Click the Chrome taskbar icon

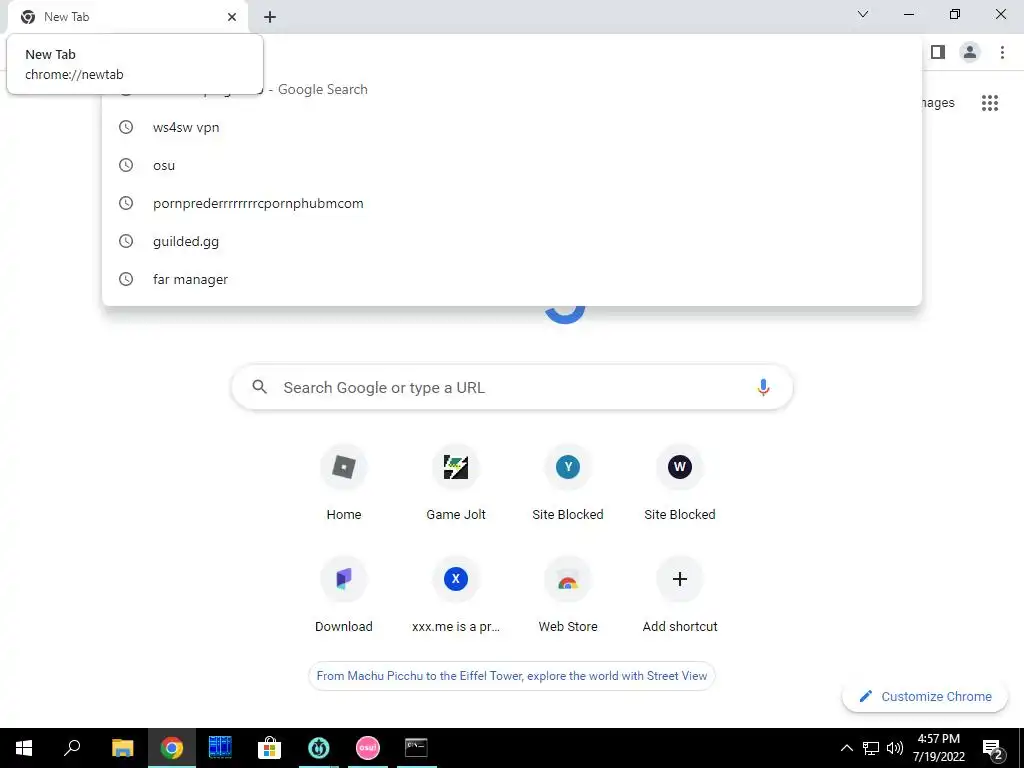(x=172, y=748)
